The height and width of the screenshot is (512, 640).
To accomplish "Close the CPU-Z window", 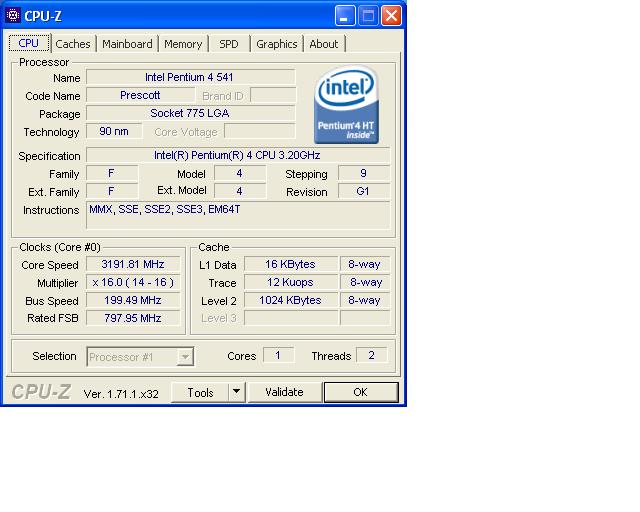I will tap(391, 16).
